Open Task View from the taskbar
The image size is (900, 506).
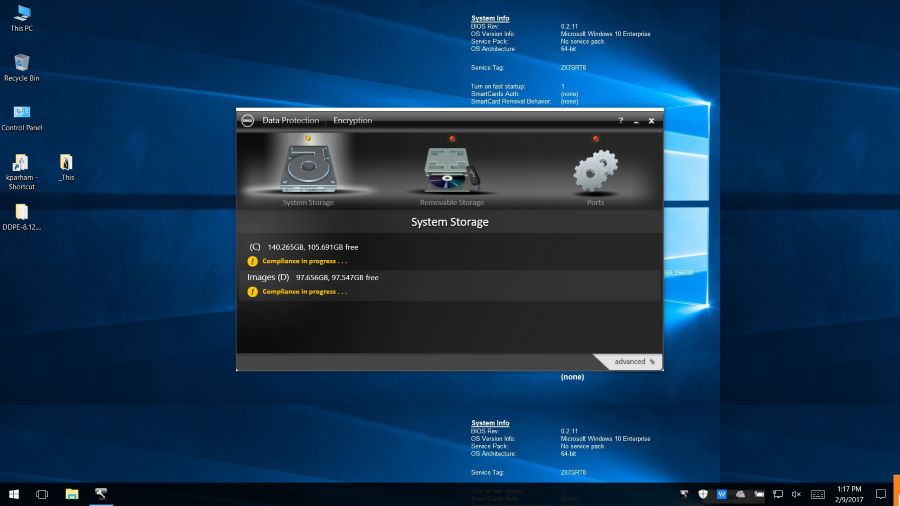pyautogui.click(x=42, y=494)
